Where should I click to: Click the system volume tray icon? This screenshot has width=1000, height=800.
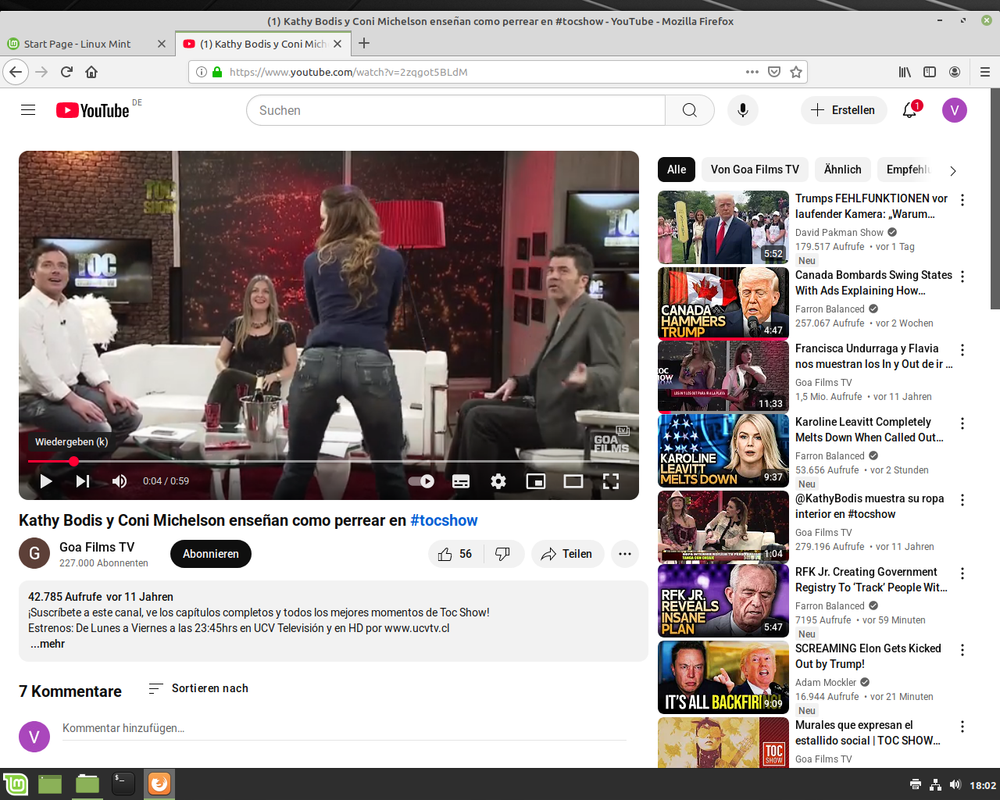point(955,785)
